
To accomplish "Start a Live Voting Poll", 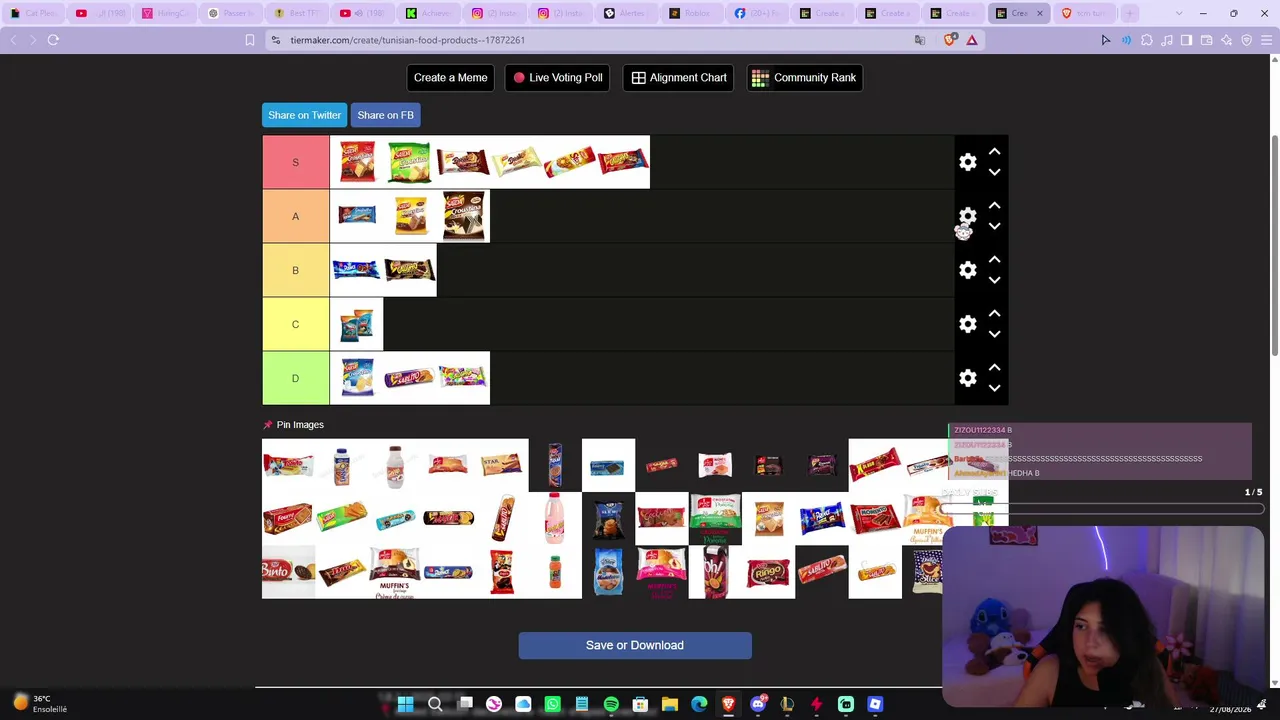I will click(x=558, y=78).
